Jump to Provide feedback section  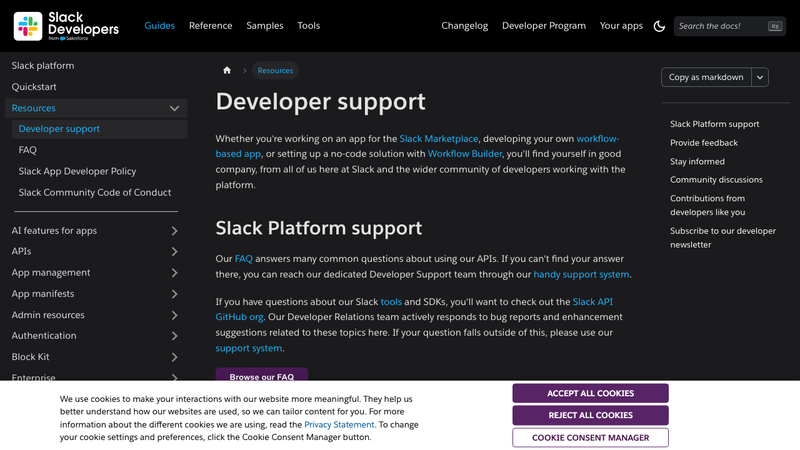pos(704,143)
